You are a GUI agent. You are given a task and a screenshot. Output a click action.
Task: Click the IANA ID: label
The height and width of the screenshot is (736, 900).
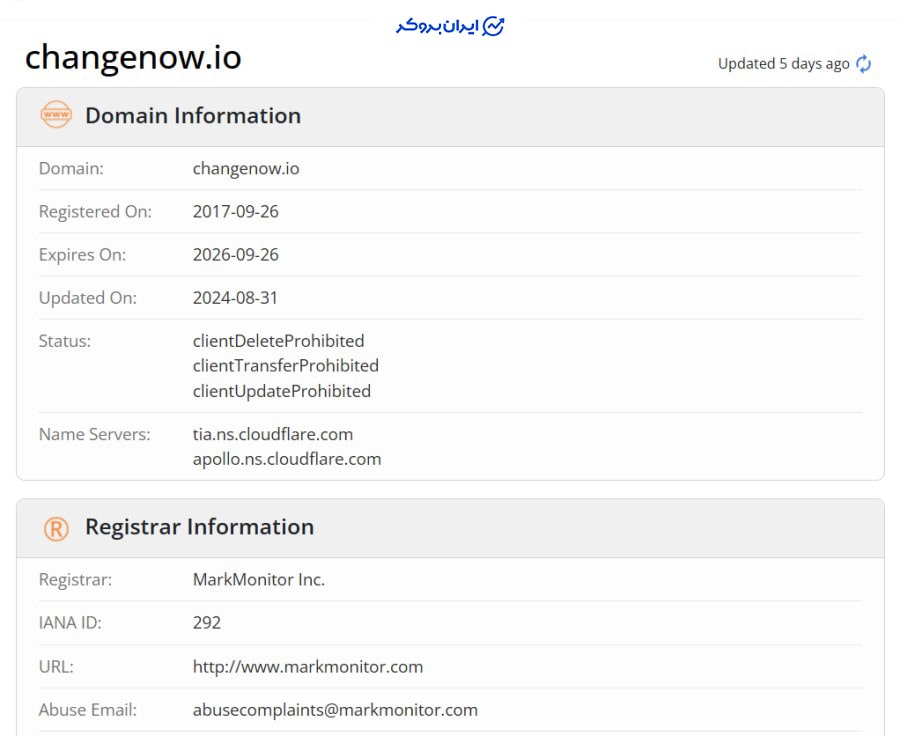click(x=70, y=622)
